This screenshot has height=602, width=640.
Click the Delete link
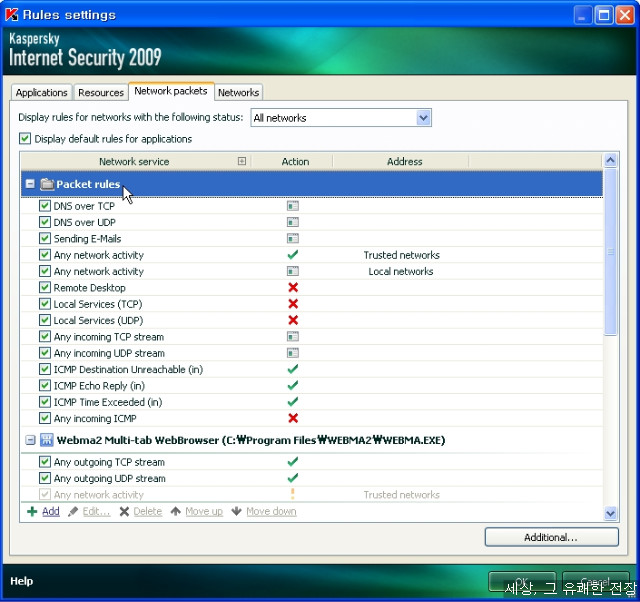148,511
